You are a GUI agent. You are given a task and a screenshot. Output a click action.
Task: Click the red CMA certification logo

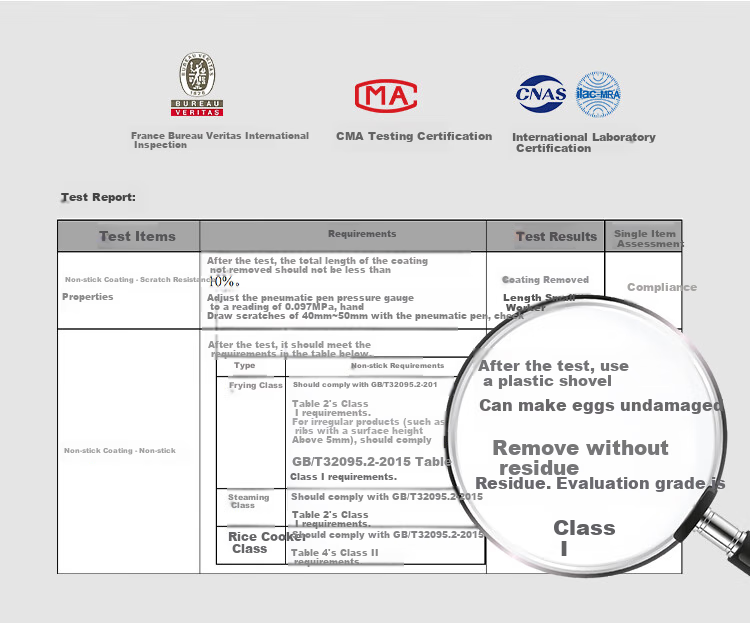pyautogui.click(x=386, y=95)
